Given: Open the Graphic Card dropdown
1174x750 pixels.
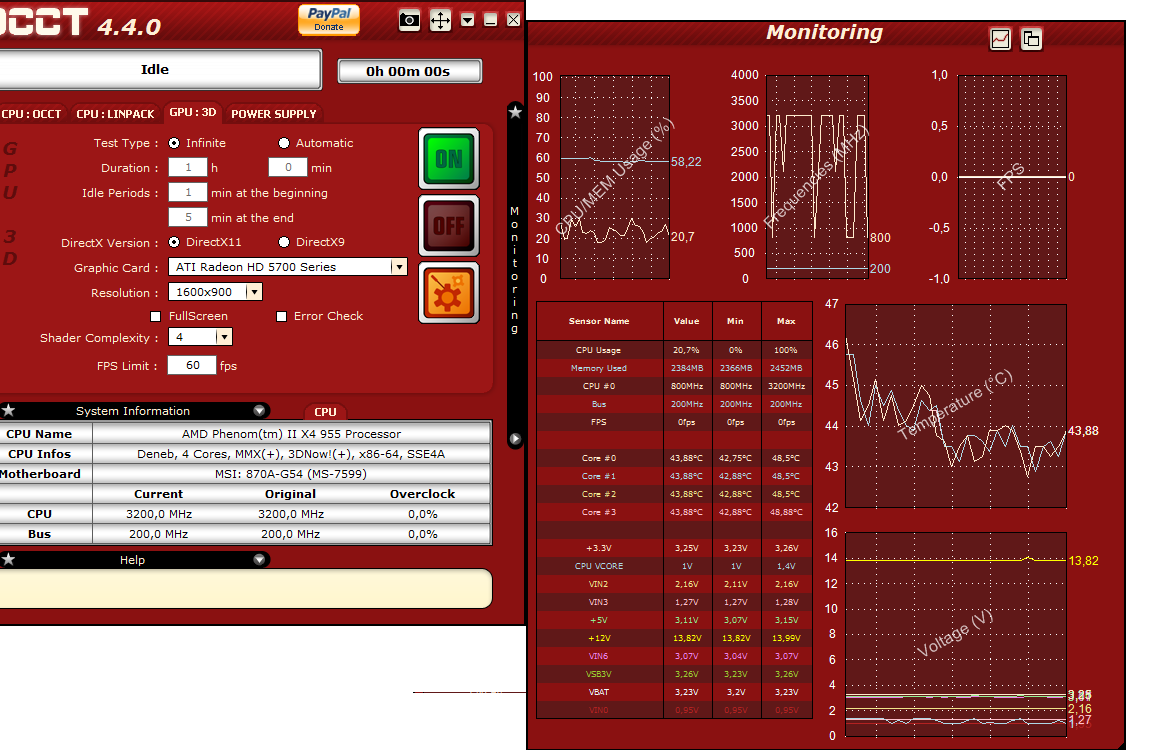Looking at the screenshot, I should 399,267.
